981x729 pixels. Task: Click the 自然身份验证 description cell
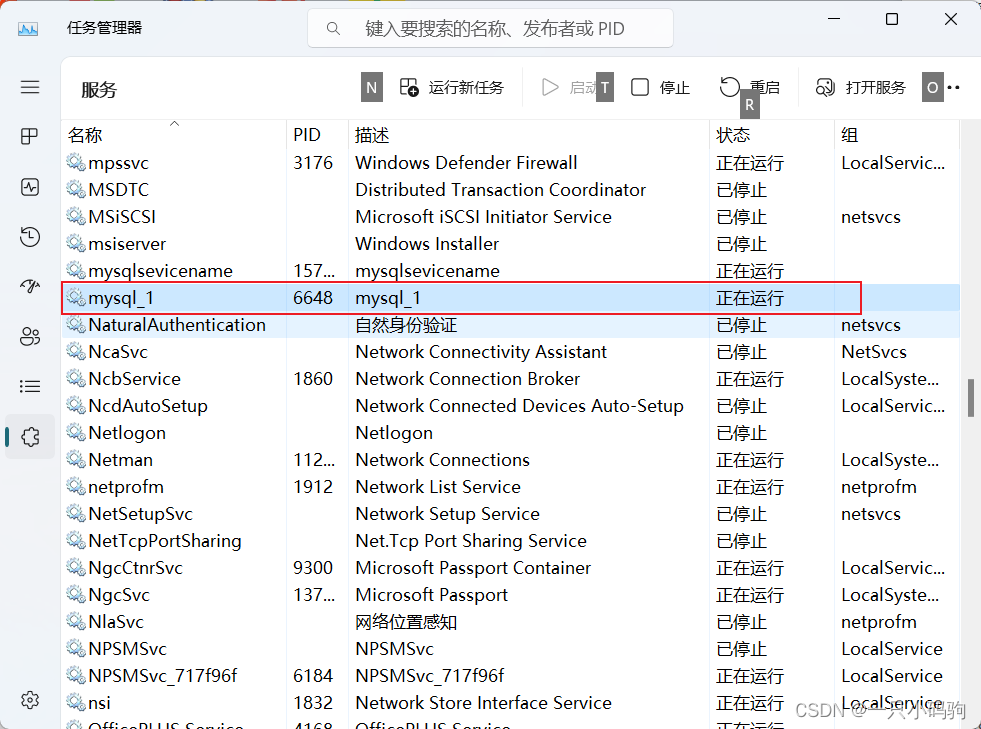point(406,325)
